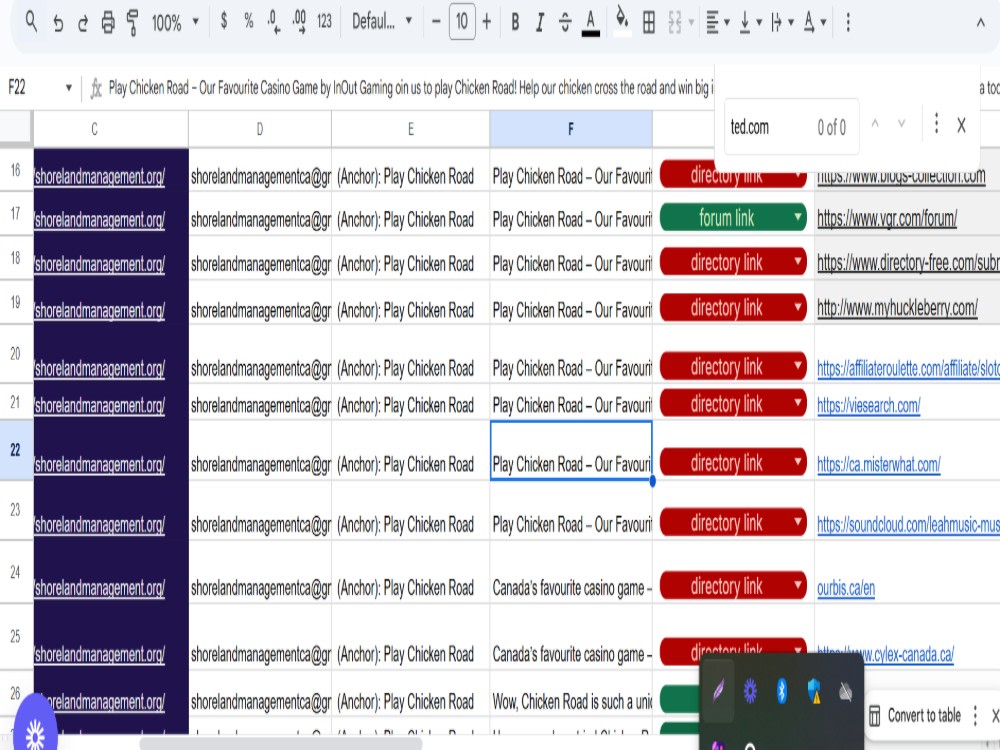This screenshot has height=750, width=1000.
Task: Click the horizontal scrollbar
Action: pyautogui.click(x=281, y=744)
